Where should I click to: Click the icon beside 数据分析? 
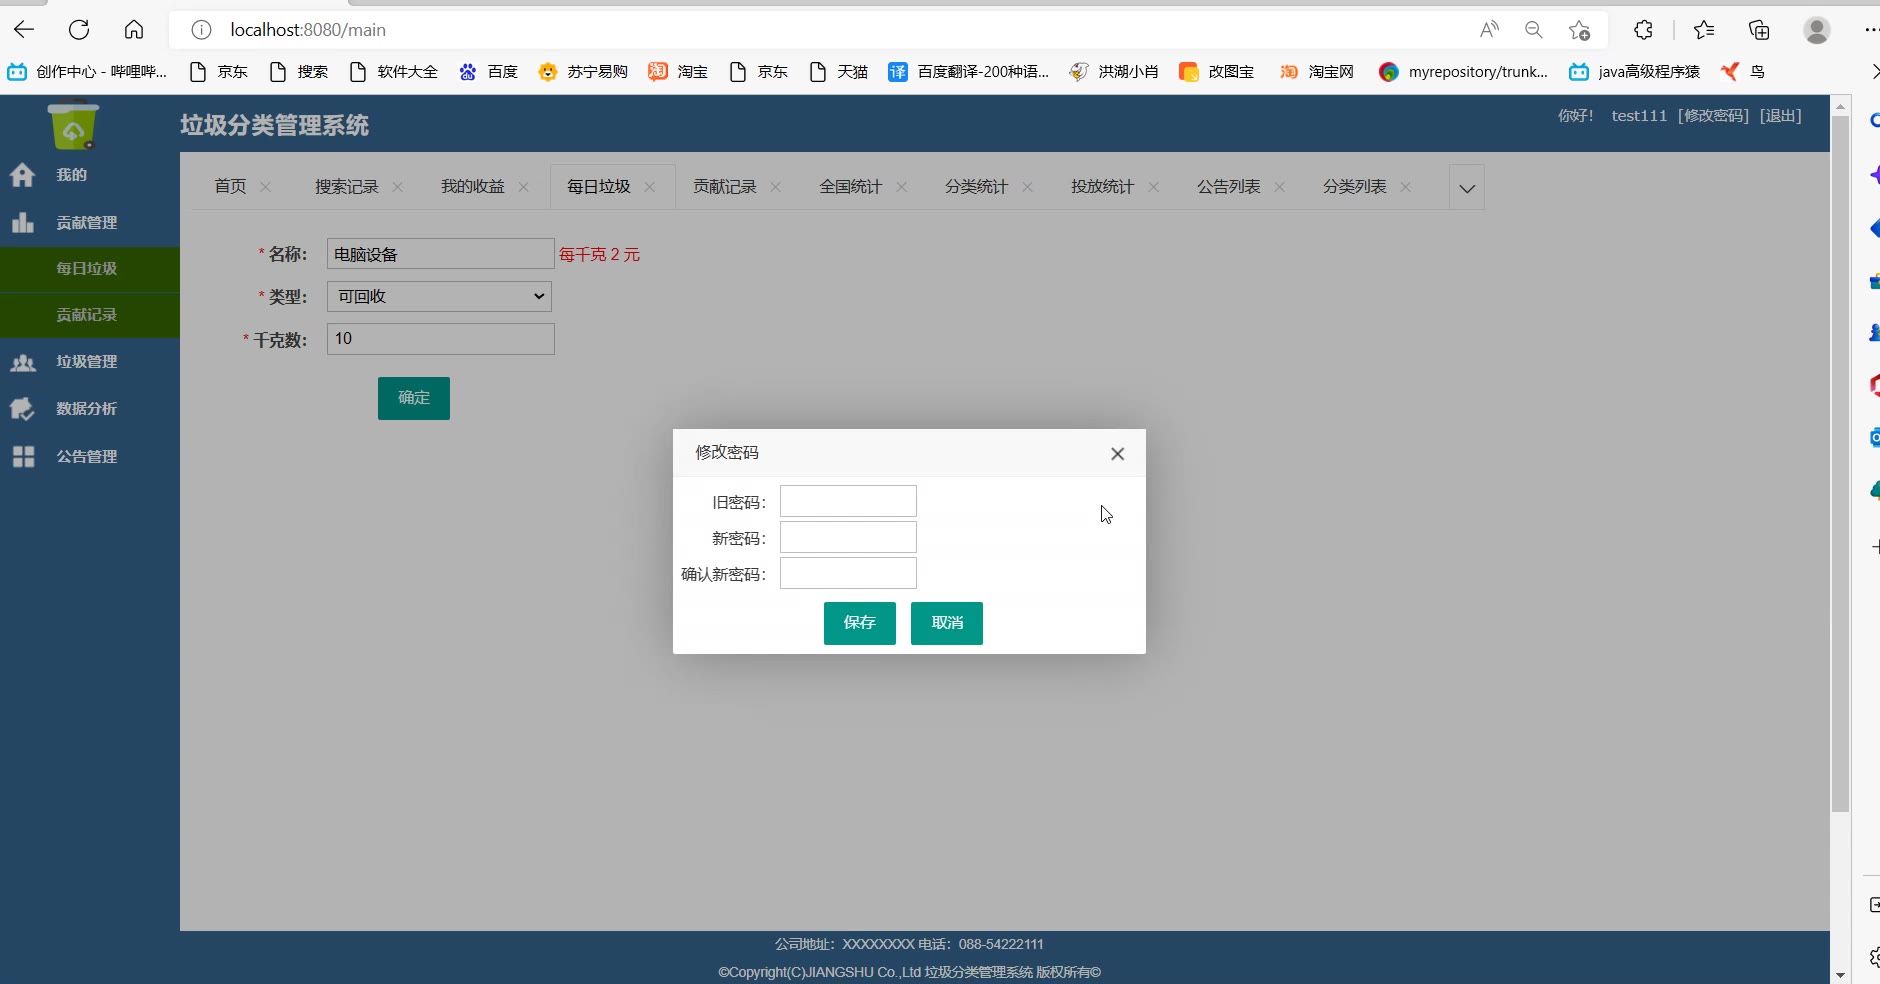[x=23, y=409]
